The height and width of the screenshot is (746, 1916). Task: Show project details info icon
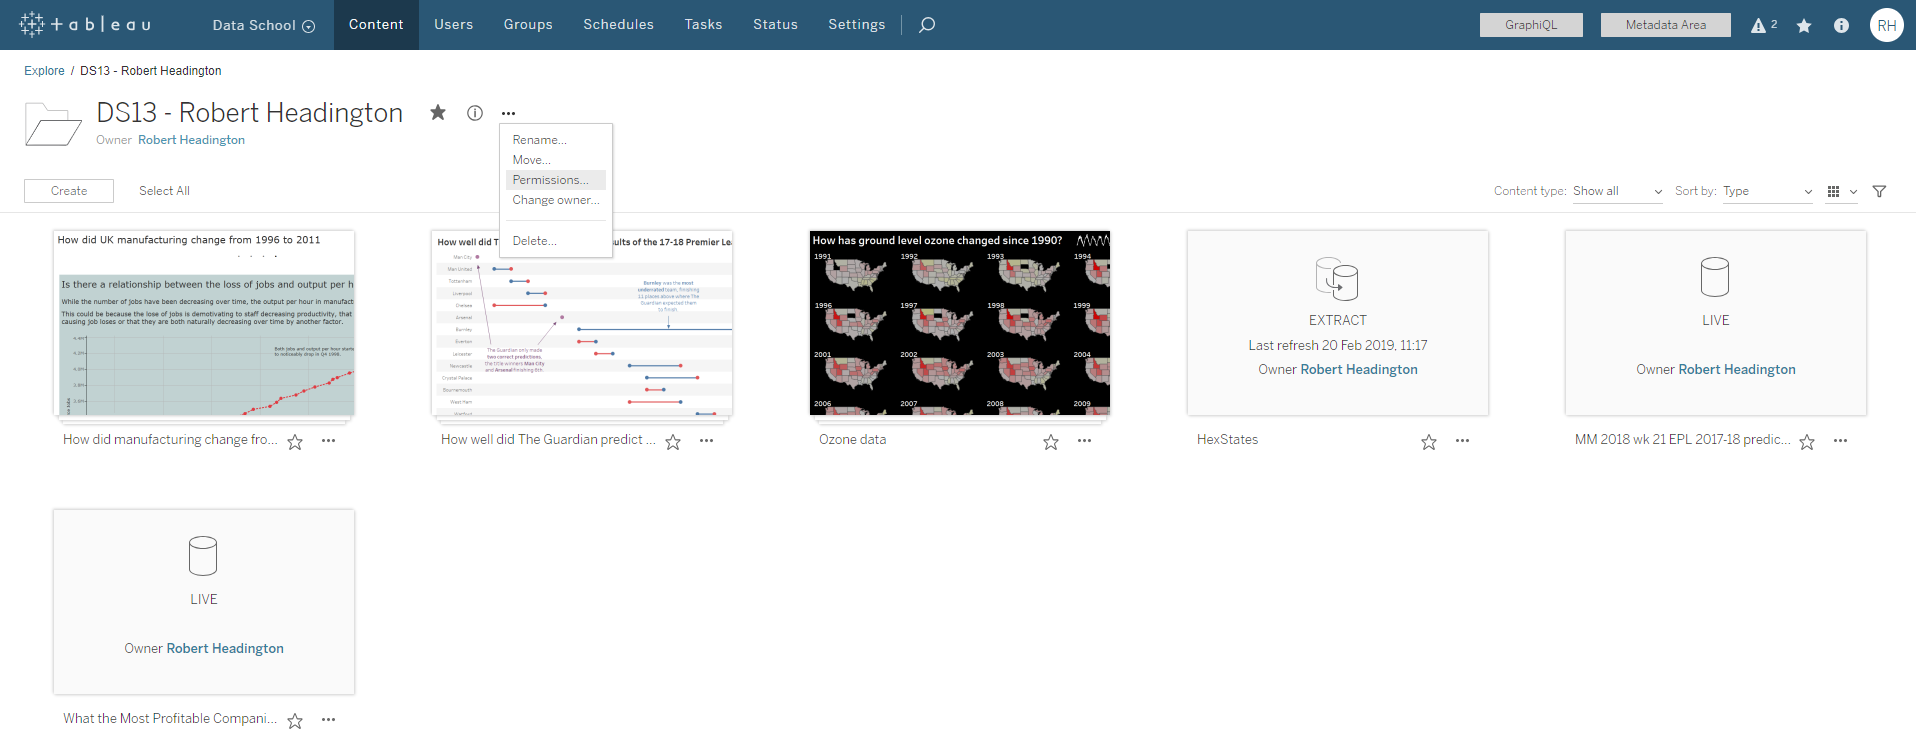click(475, 113)
